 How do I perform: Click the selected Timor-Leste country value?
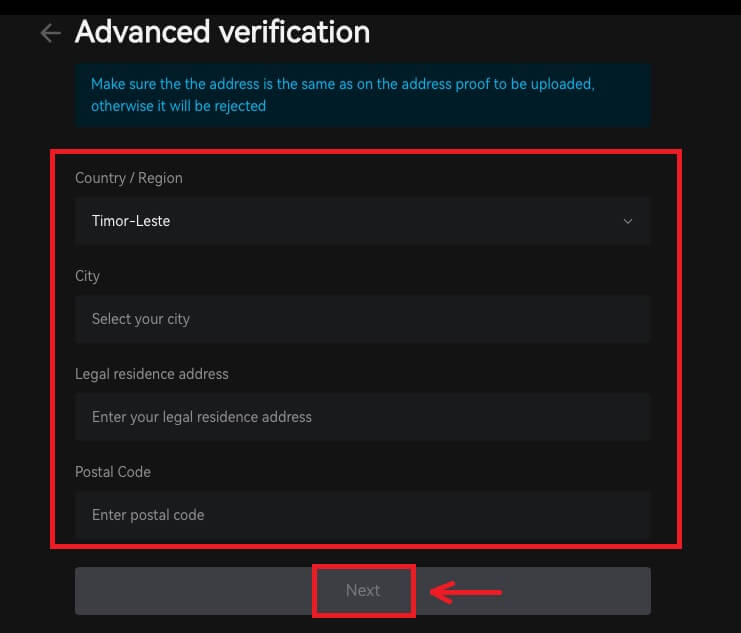point(131,221)
